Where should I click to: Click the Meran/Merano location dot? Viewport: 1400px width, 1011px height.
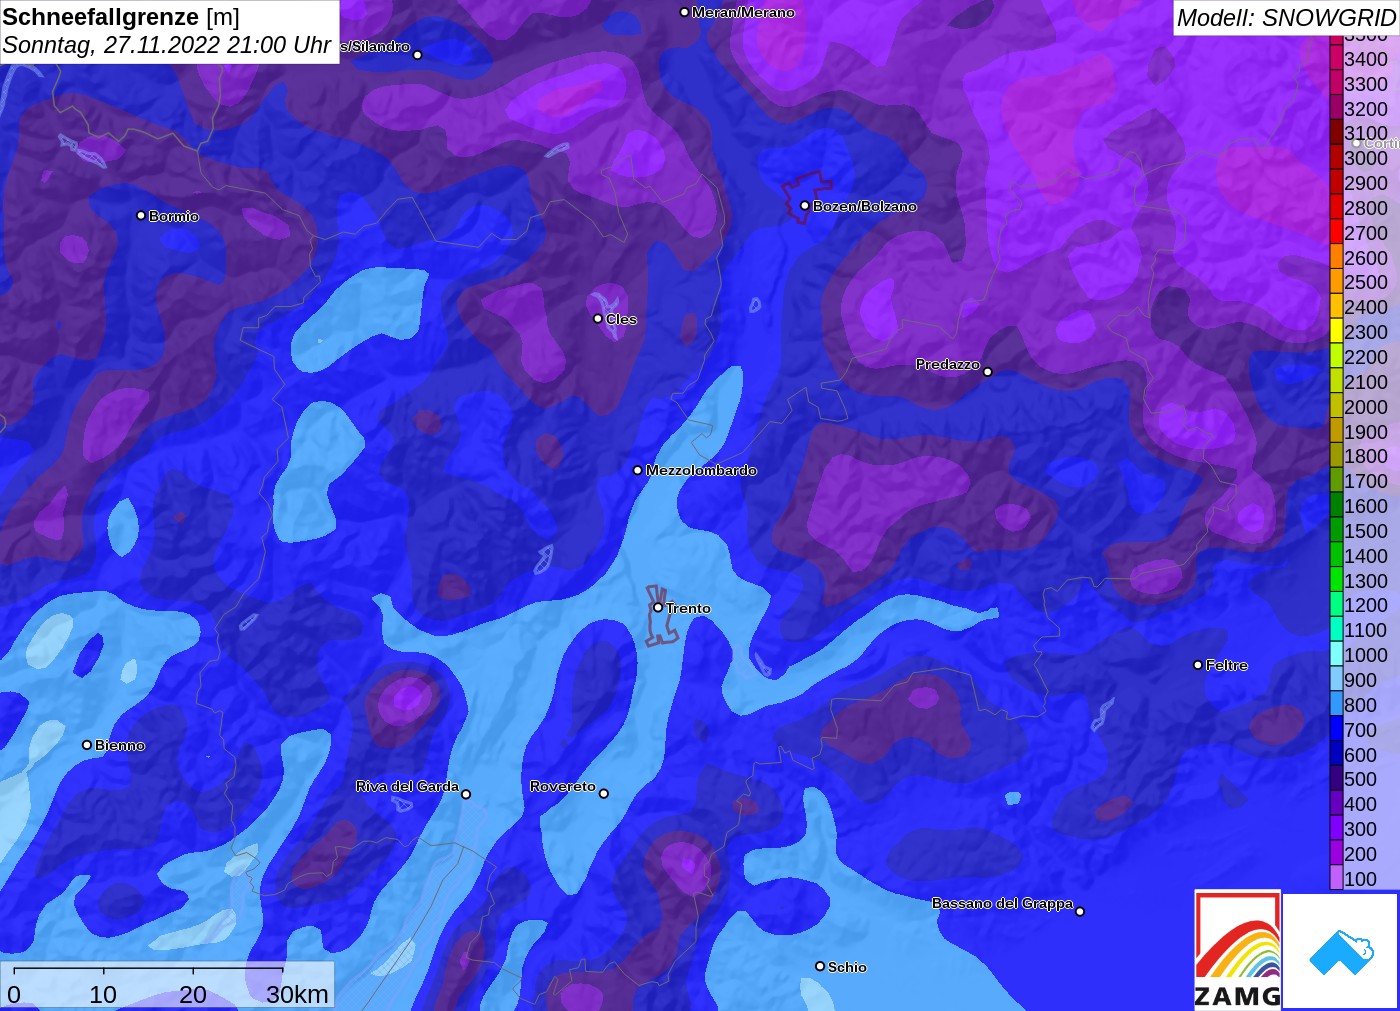(x=684, y=12)
